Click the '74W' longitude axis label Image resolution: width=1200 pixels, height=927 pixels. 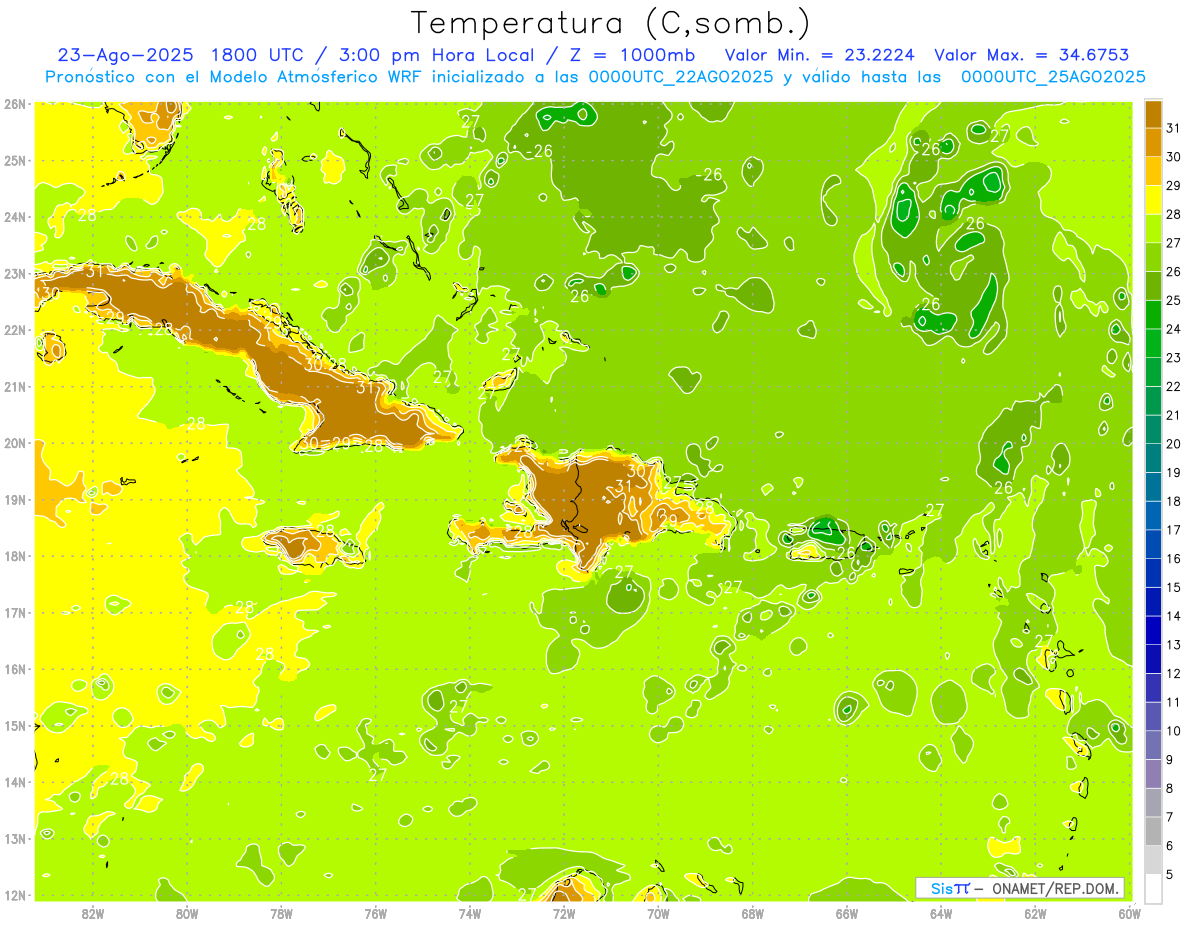(469, 913)
